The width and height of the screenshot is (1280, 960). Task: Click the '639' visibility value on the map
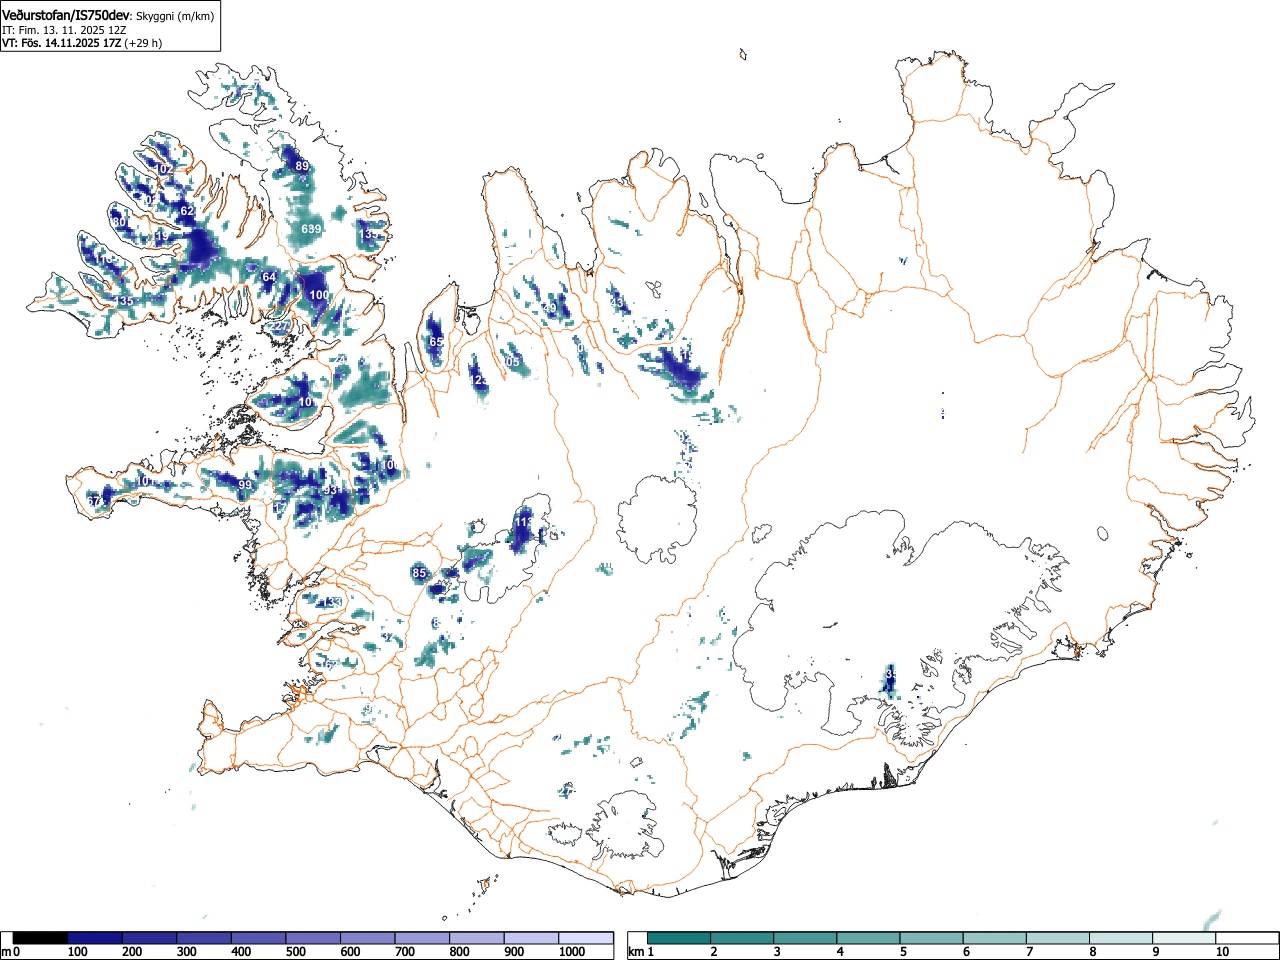pyautogui.click(x=311, y=229)
